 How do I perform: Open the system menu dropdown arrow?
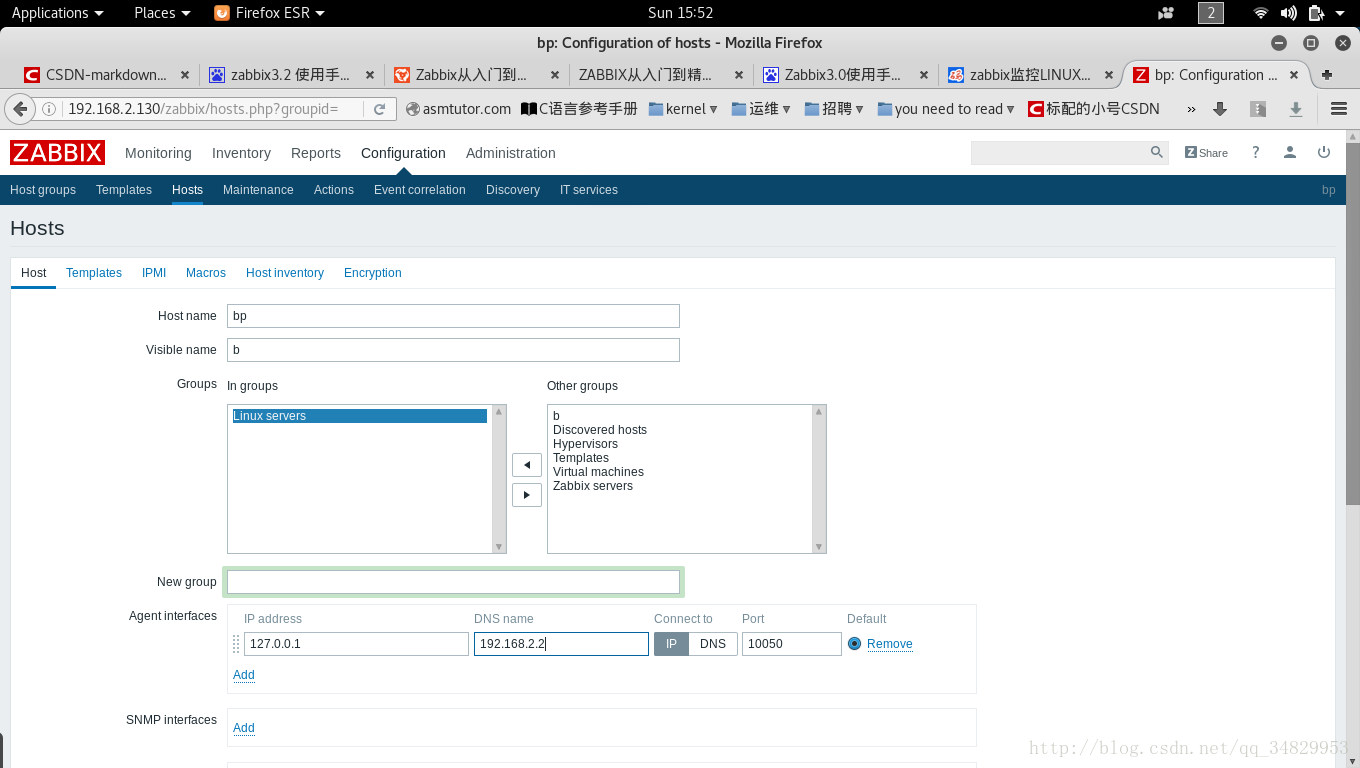(1340, 13)
